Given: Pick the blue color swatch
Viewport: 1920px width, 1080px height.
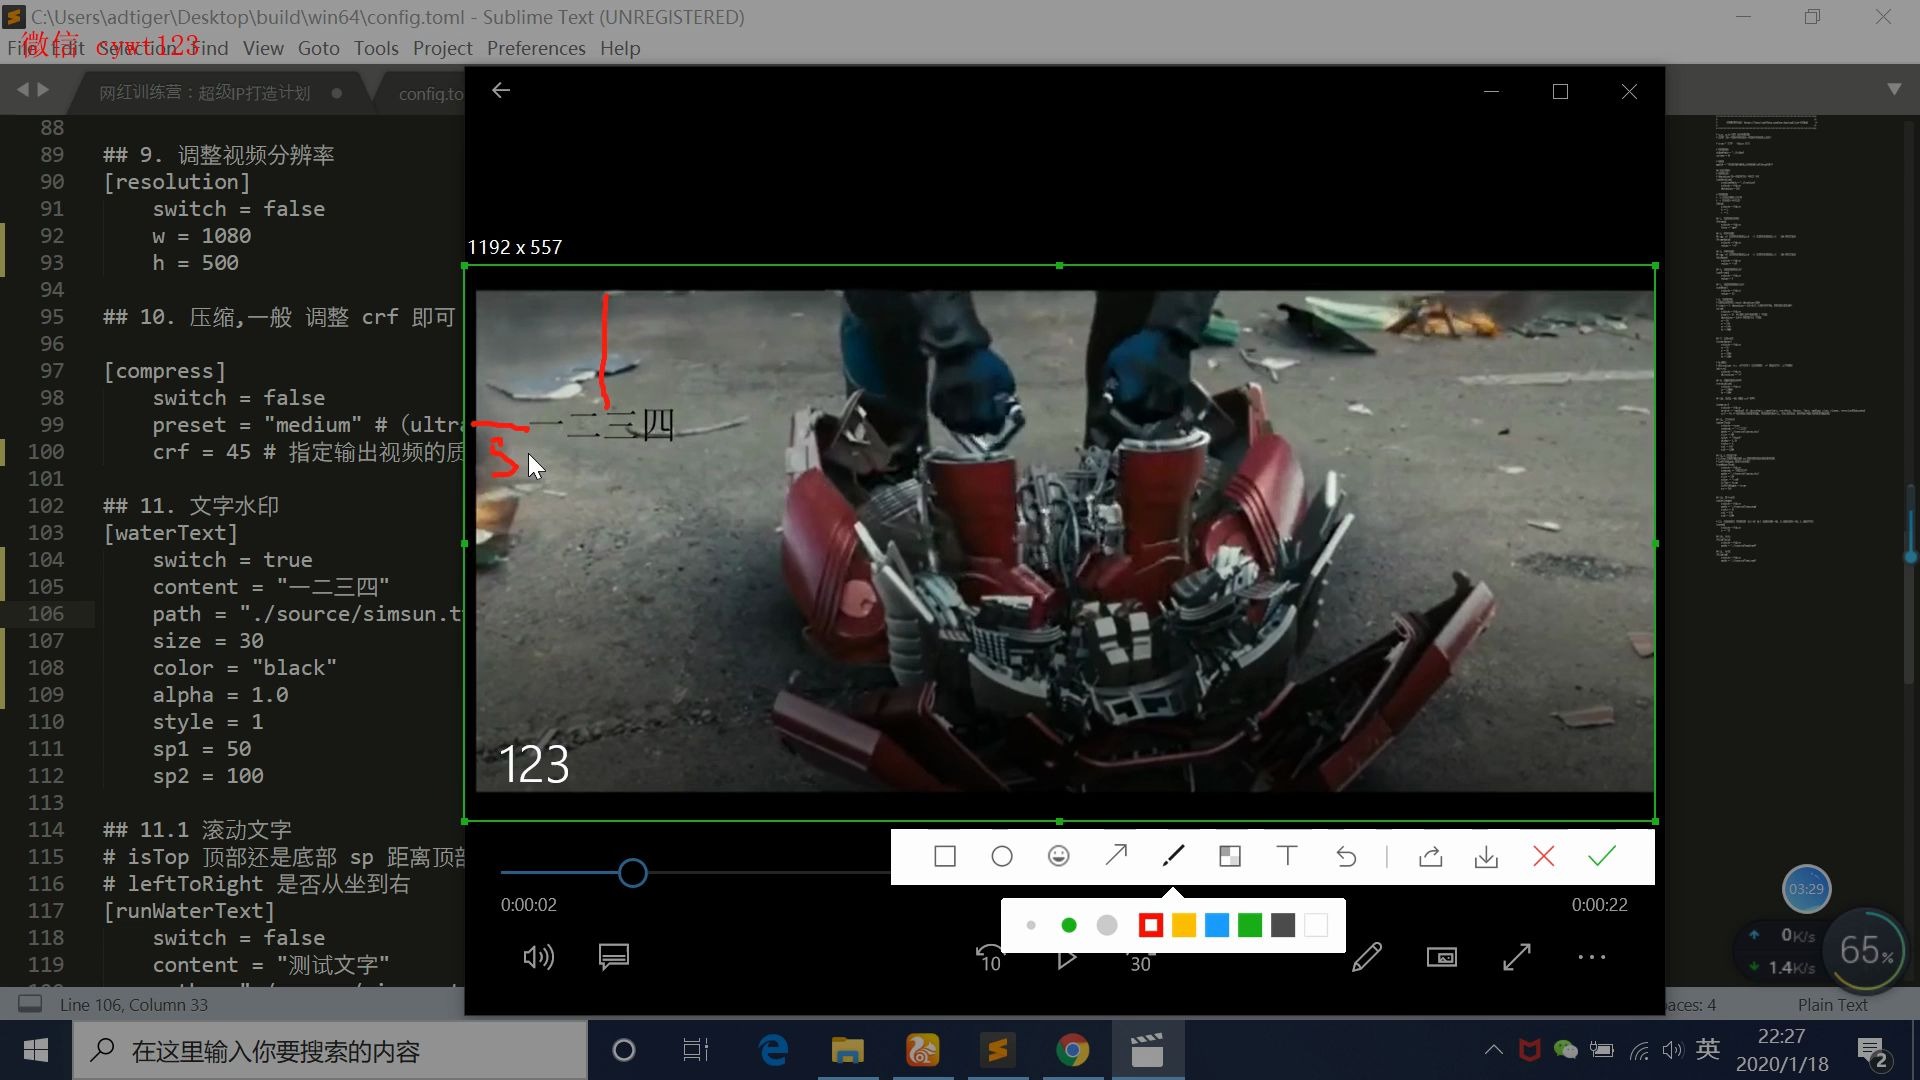Looking at the screenshot, I should [1217, 926].
